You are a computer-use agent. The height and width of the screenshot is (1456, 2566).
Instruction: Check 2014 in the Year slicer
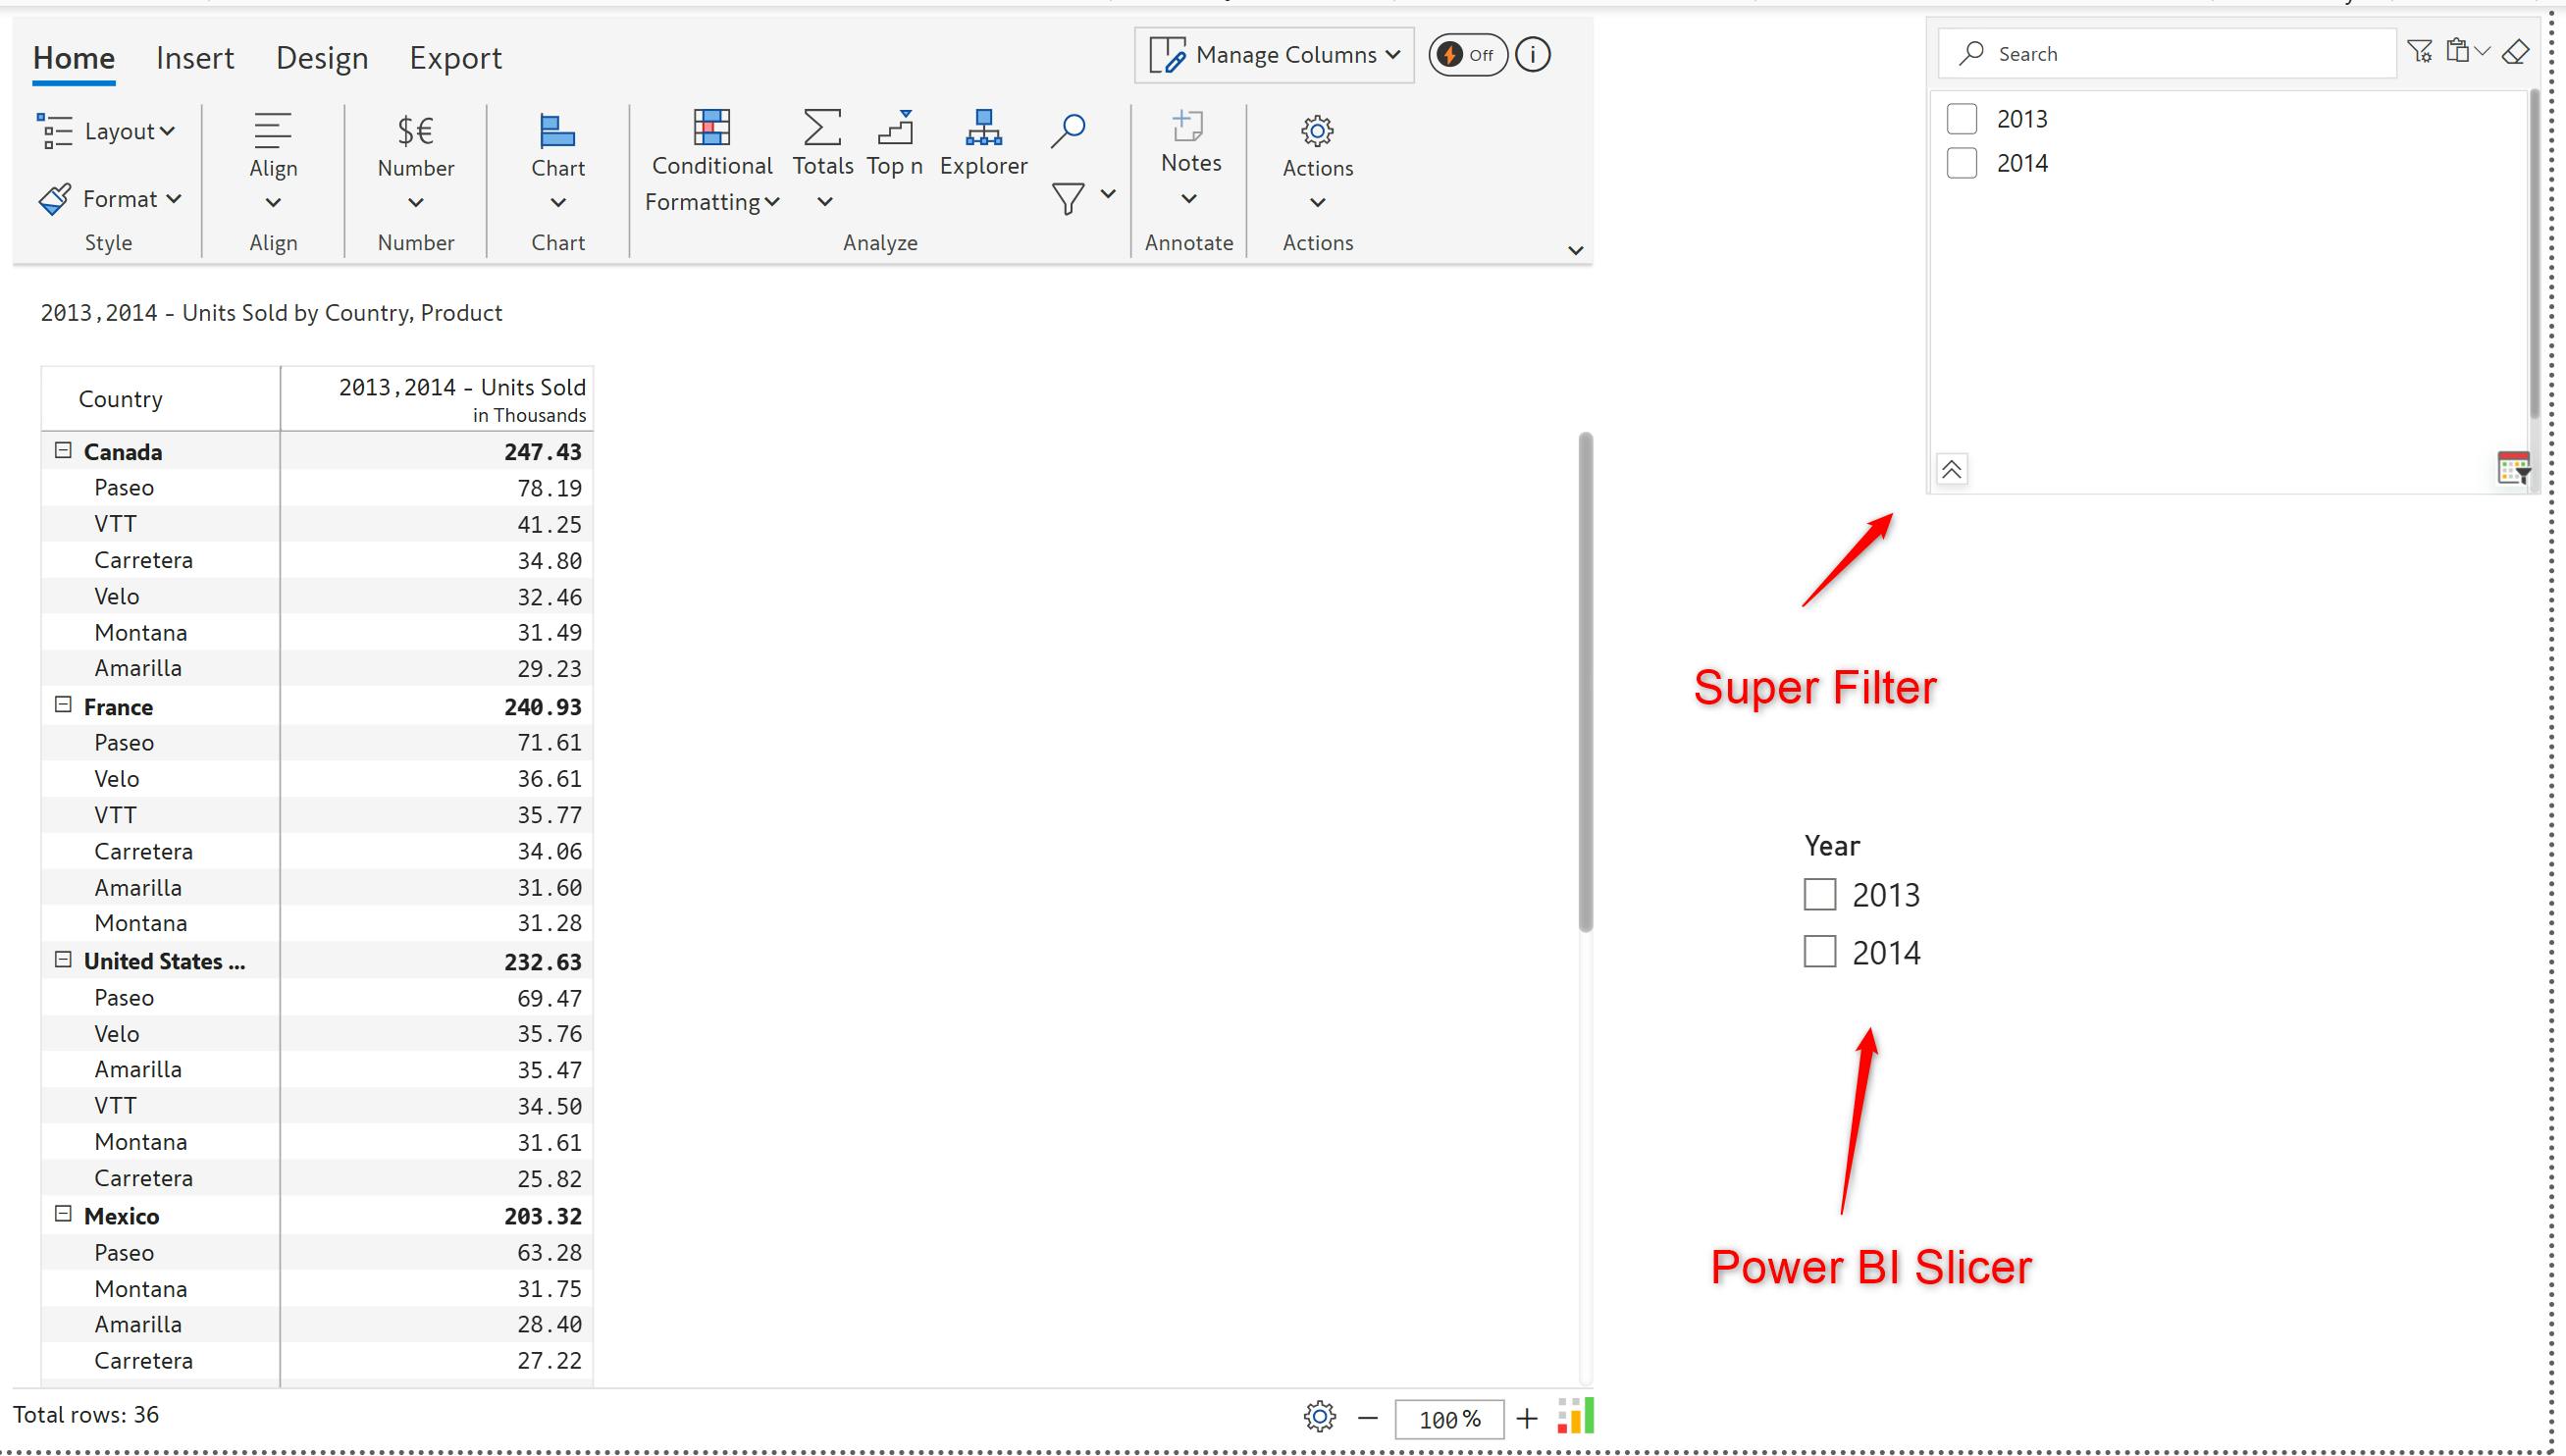[x=1819, y=951]
